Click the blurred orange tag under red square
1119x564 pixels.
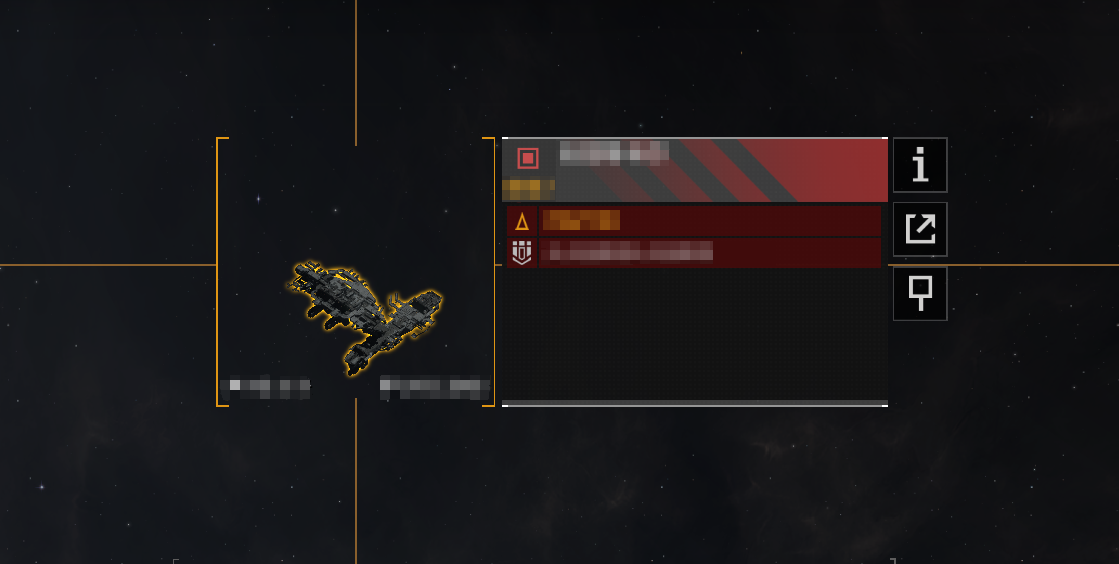[x=529, y=189]
